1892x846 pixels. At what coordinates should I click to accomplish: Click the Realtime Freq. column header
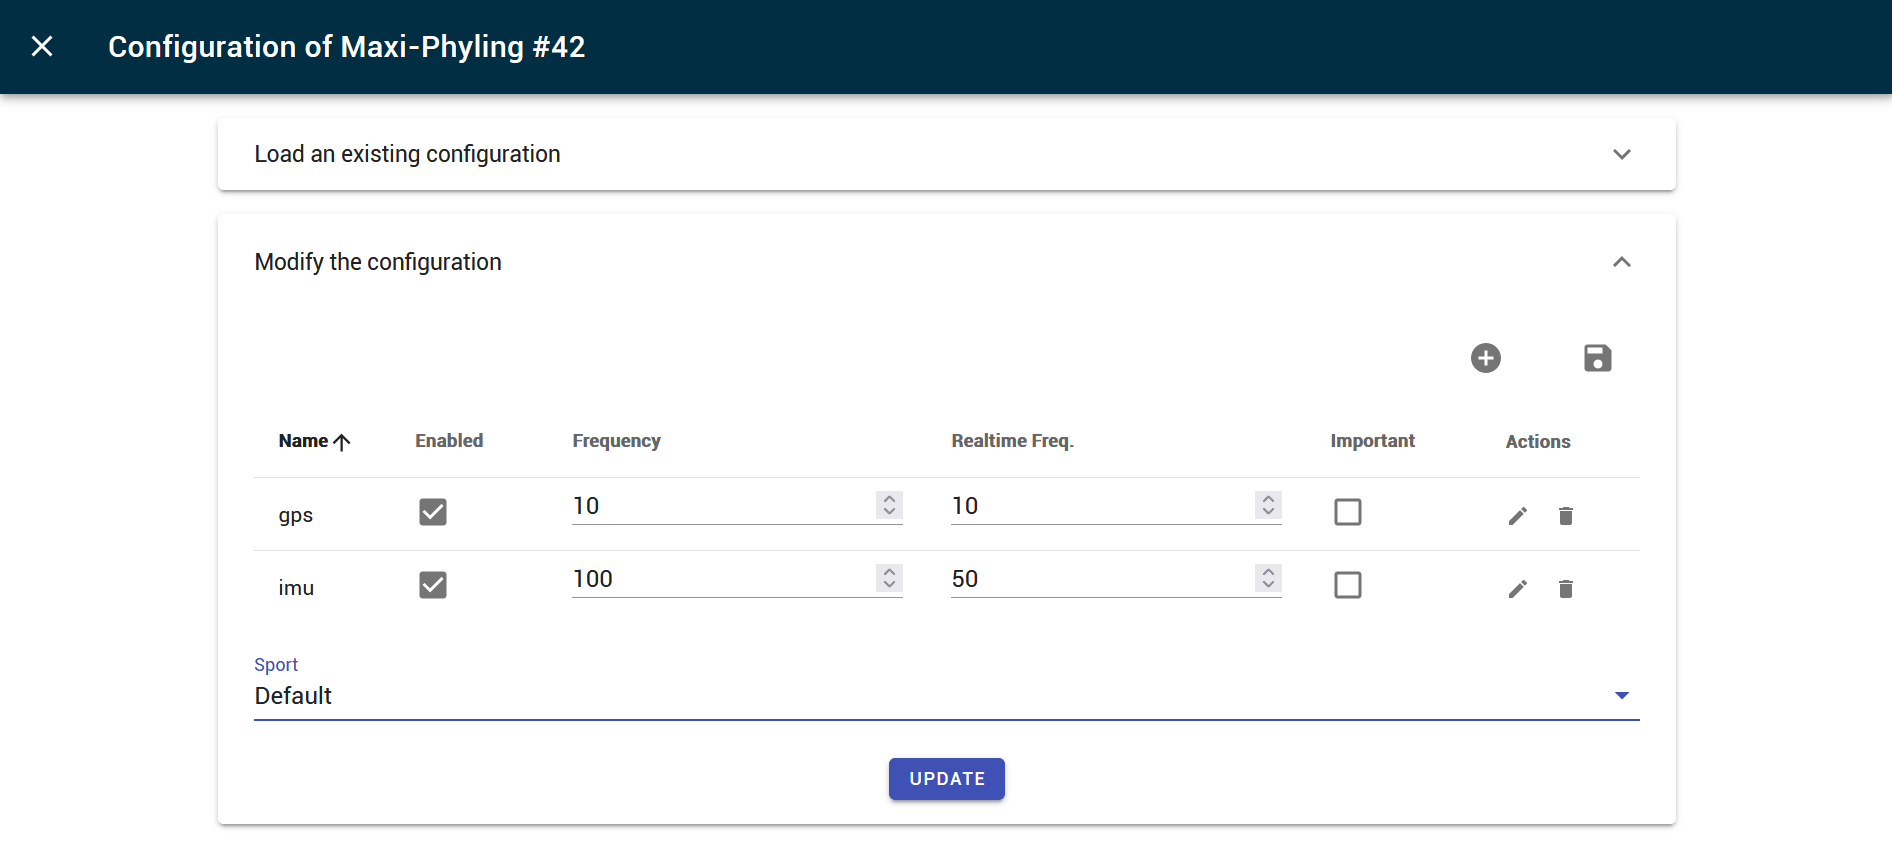pos(1012,441)
